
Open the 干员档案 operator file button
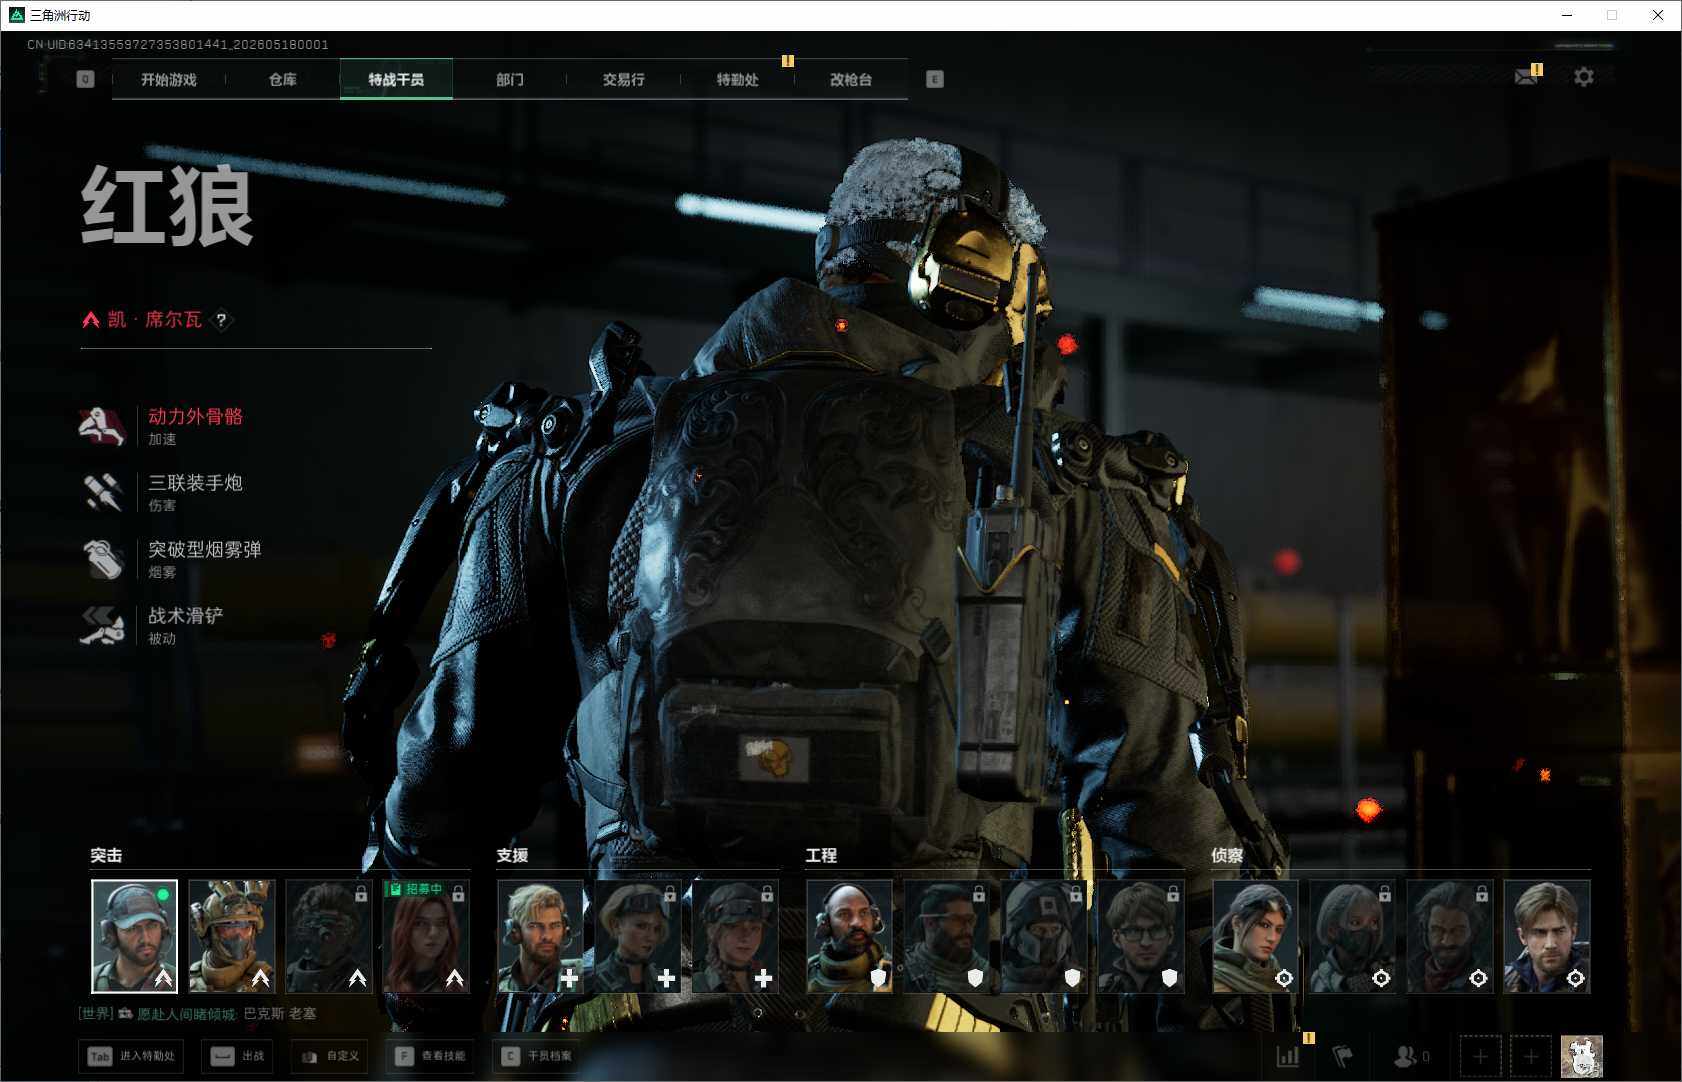pyautogui.click(x=536, y=1056)
